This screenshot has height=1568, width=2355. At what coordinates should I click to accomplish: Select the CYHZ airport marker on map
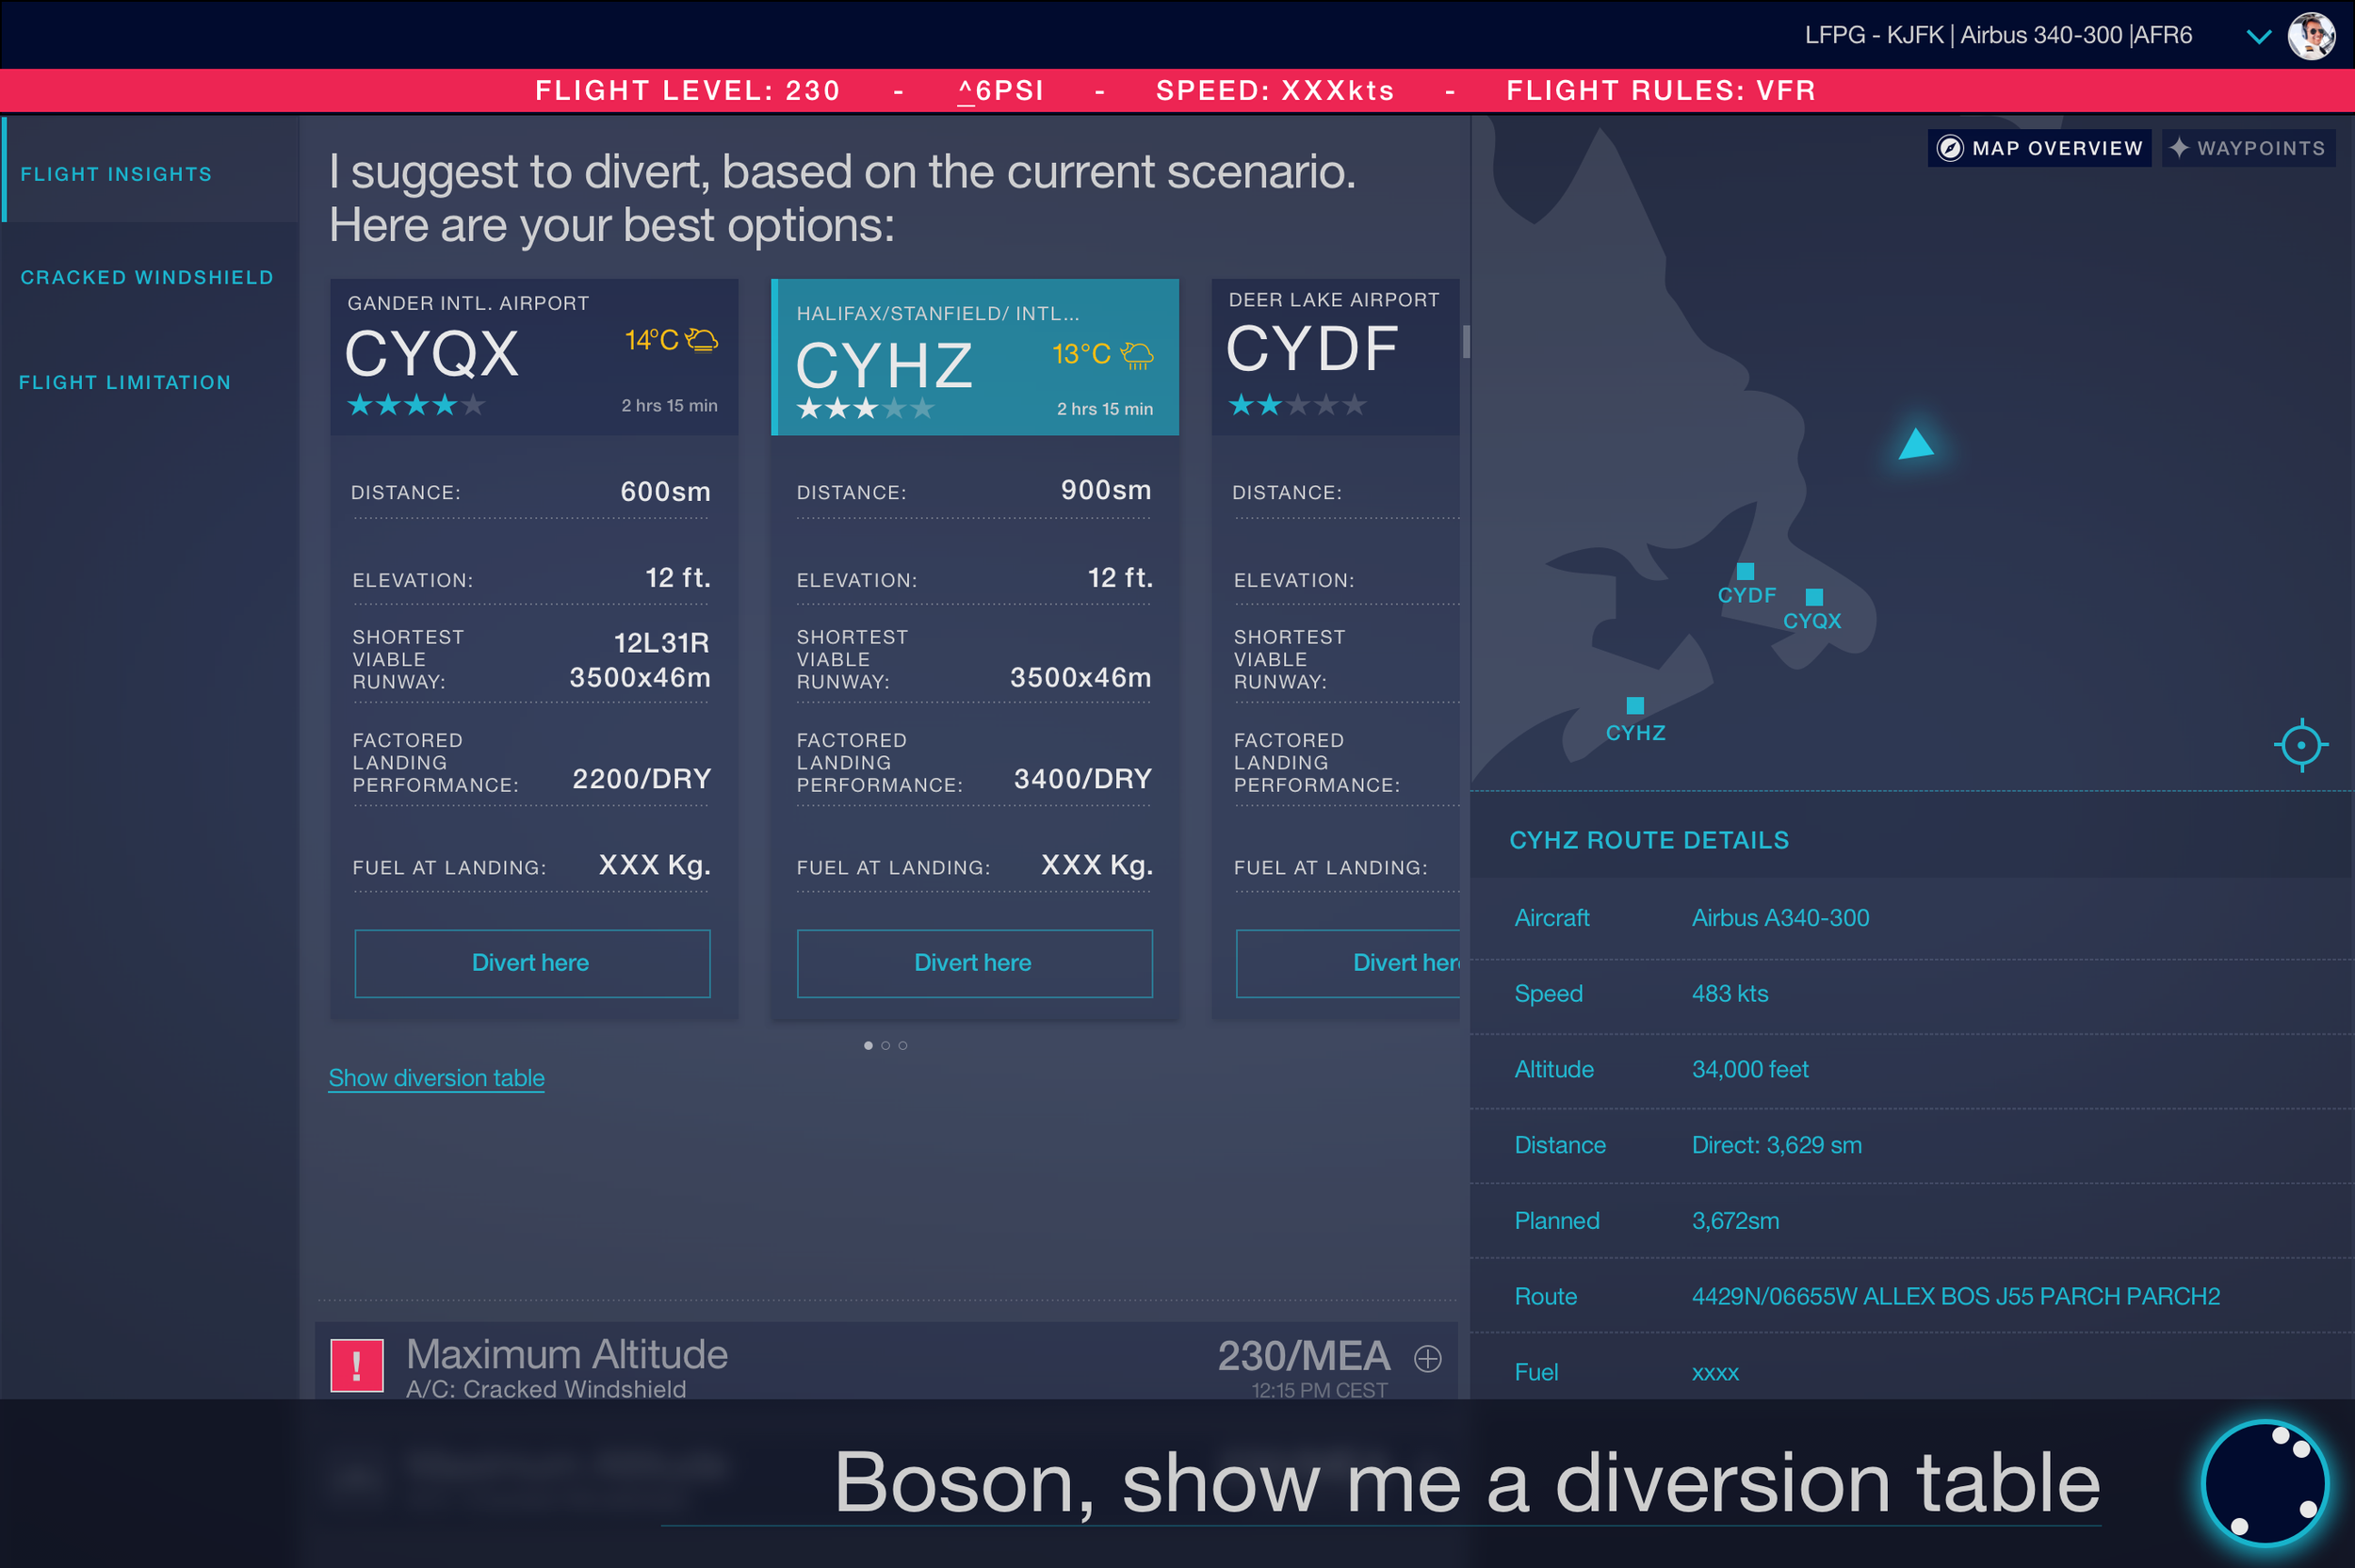pos(1635,706)
